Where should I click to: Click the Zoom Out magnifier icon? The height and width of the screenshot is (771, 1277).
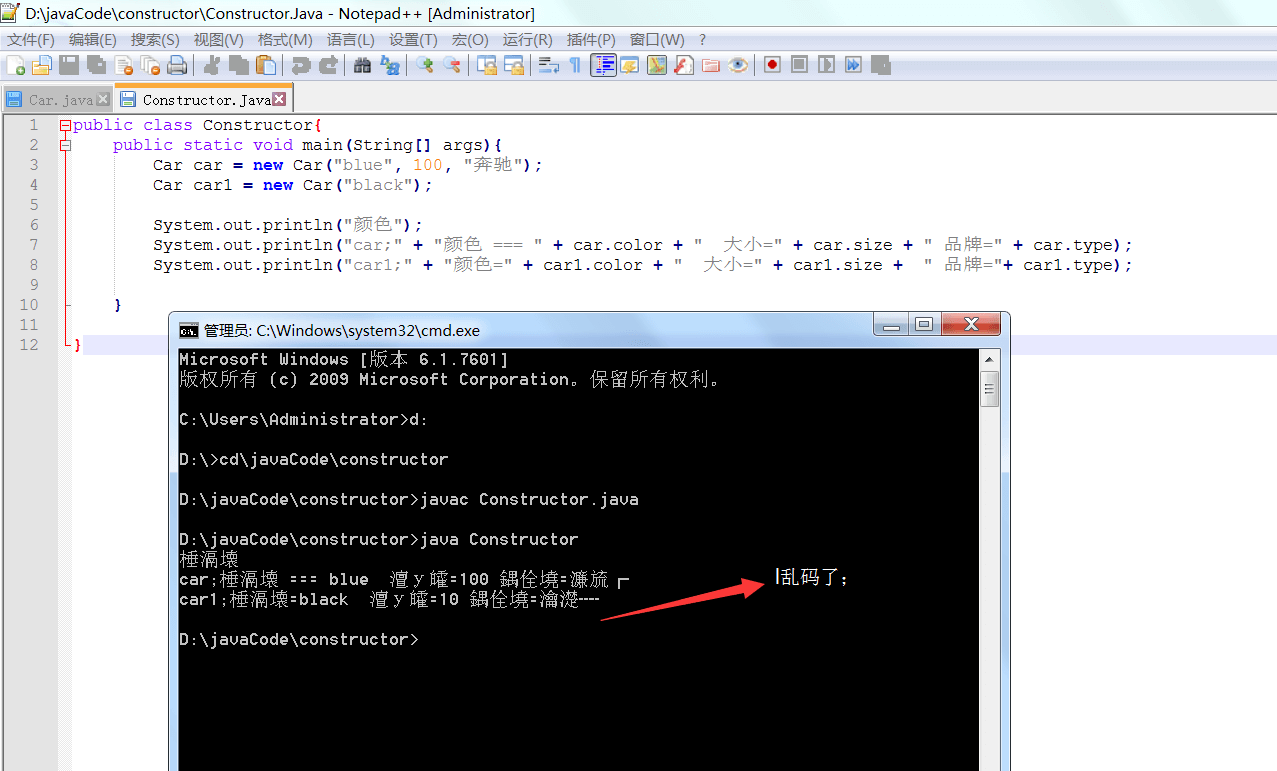[452, 65]
